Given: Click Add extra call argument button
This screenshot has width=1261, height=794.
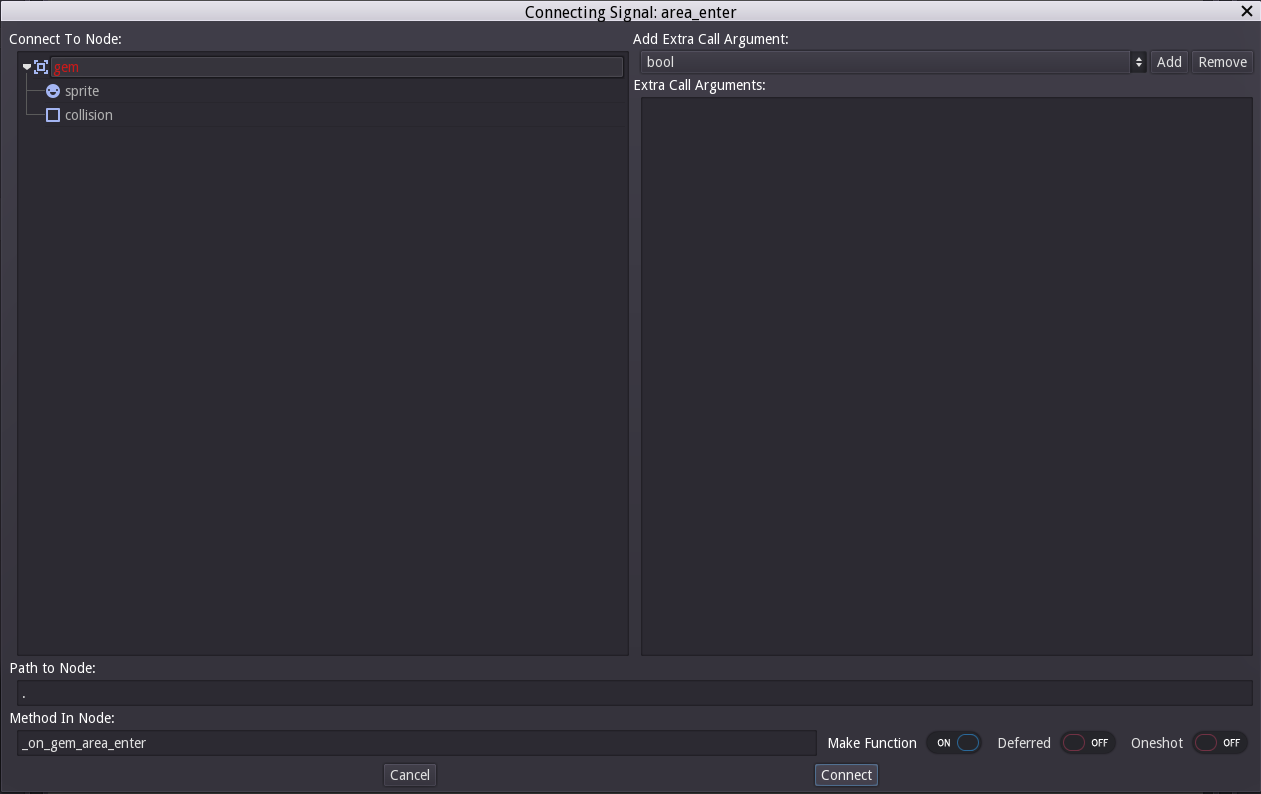Looking at the screenshot, I should (1169, 62).
